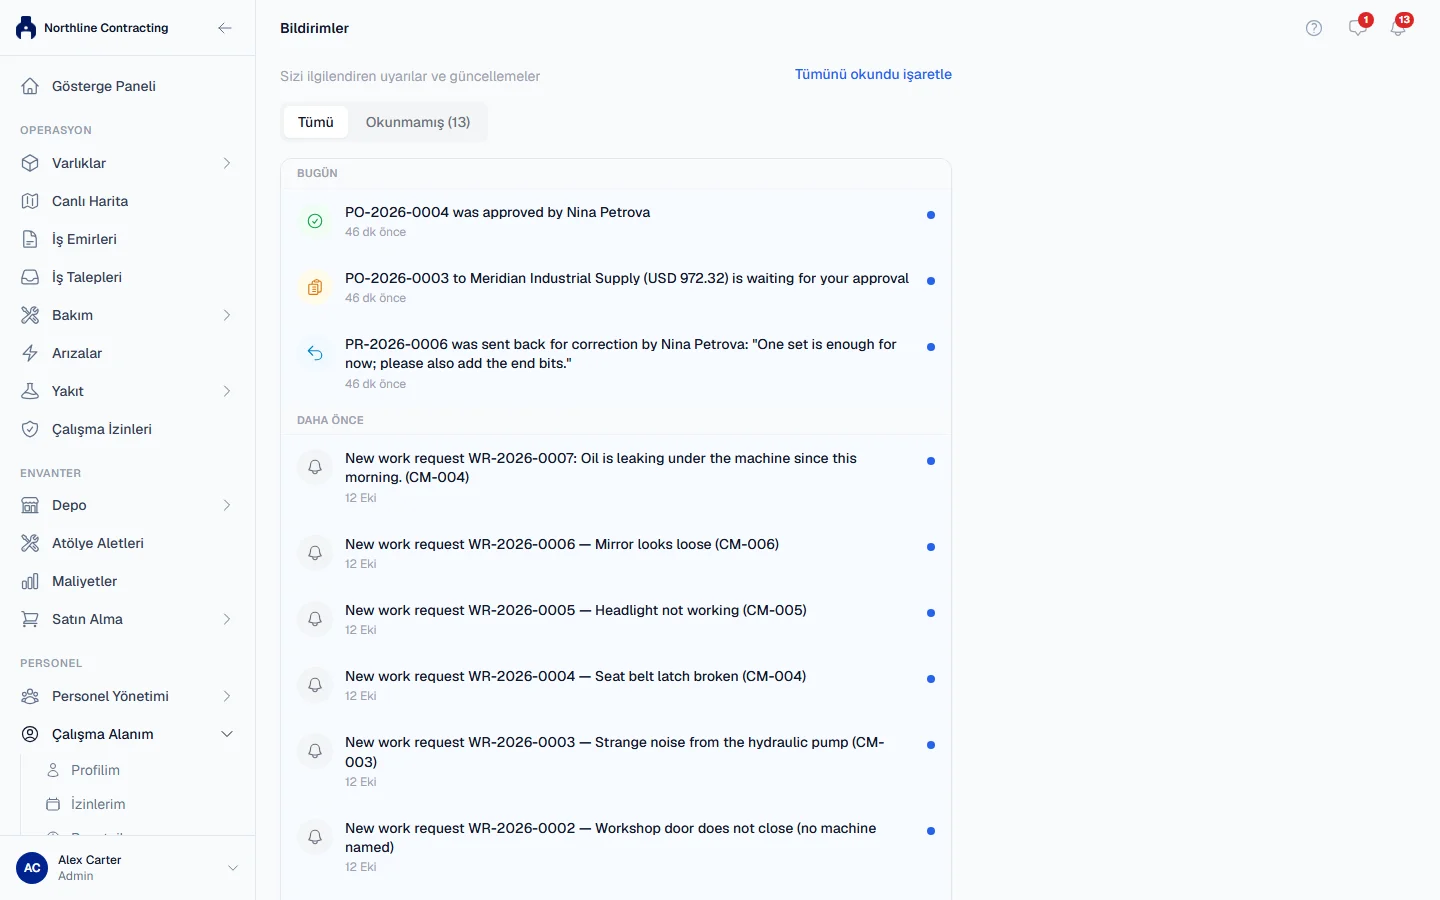1440x900 pixels.
Task: Click the Arızalar lightning icon
Action: [x=30, y=353]
